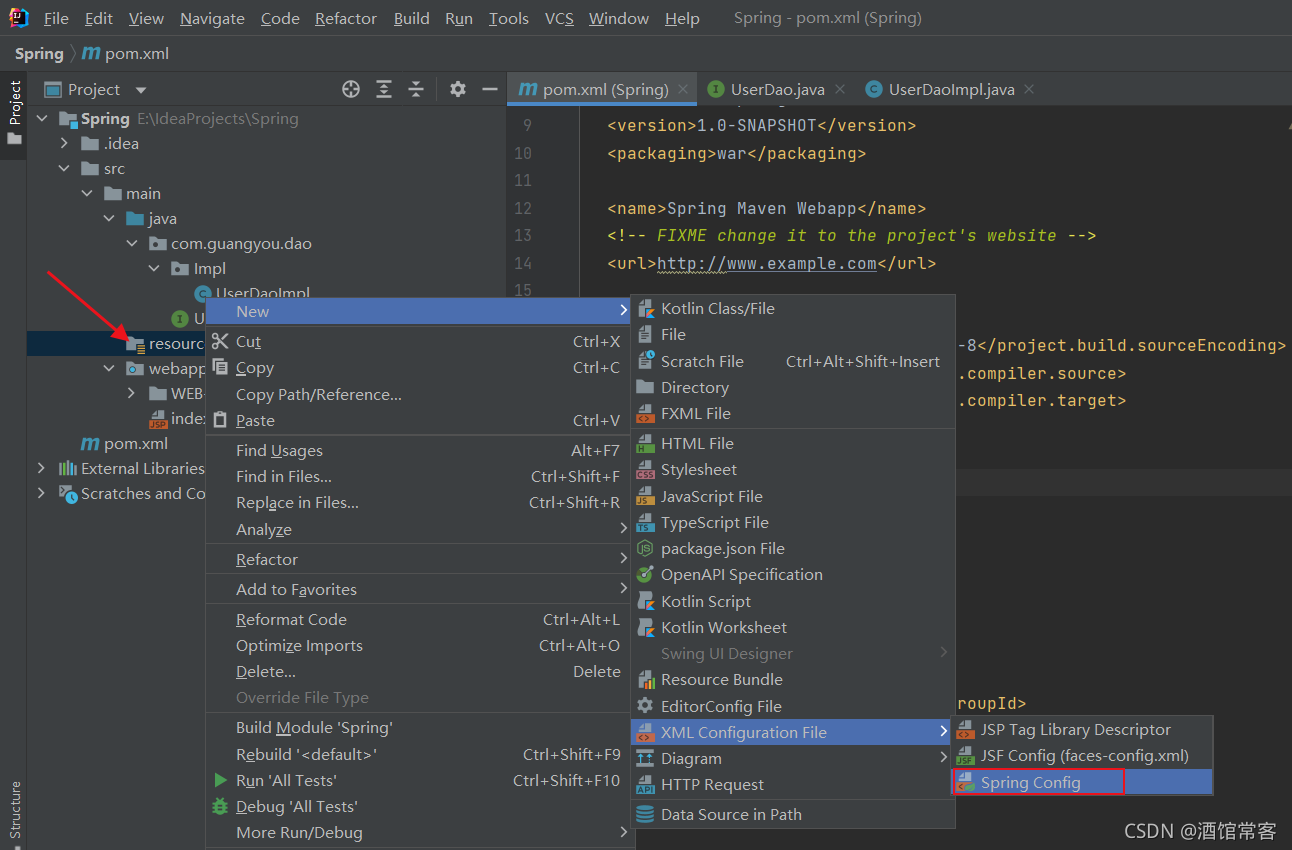Click the FXML File icon
This screenshot has width=1292, height=850.
point(645,413)
